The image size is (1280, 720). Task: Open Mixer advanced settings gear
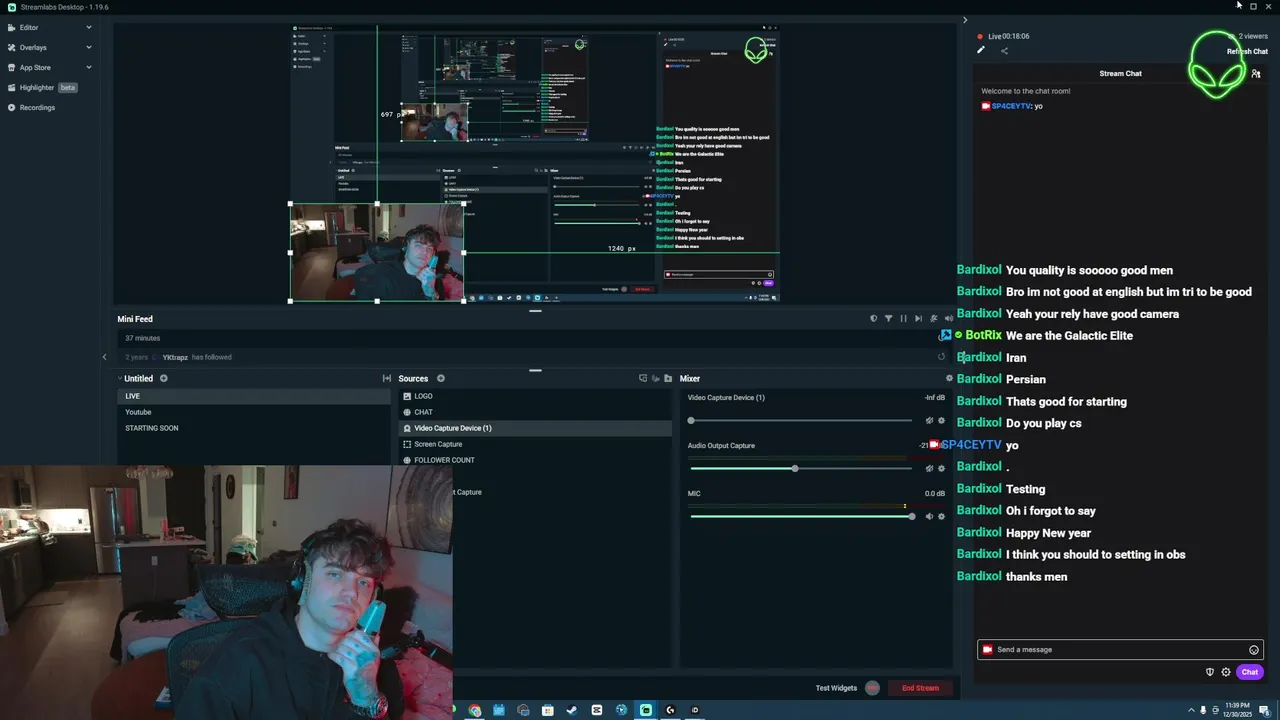coord(949,379)
